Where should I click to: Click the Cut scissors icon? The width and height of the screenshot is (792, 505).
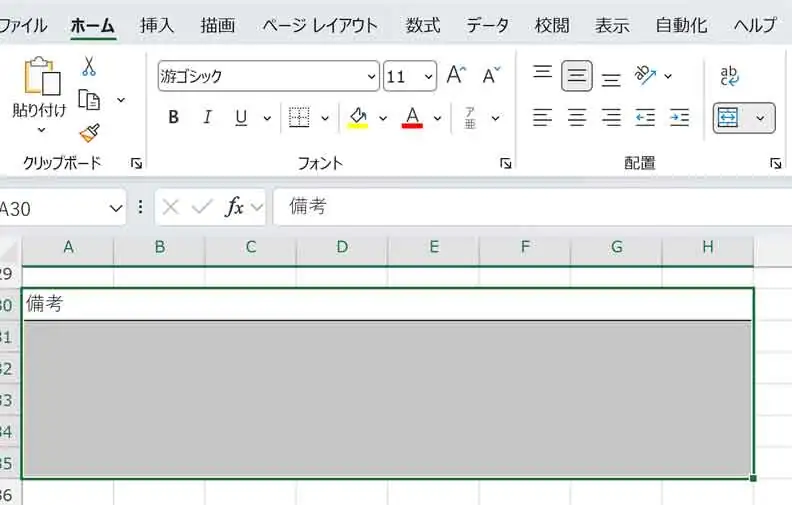pos(89,67)
